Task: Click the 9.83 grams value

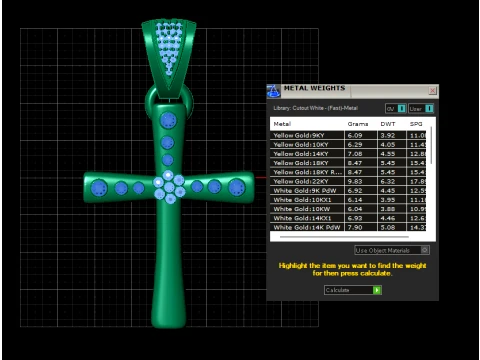Action: click(x=355, y=181)
